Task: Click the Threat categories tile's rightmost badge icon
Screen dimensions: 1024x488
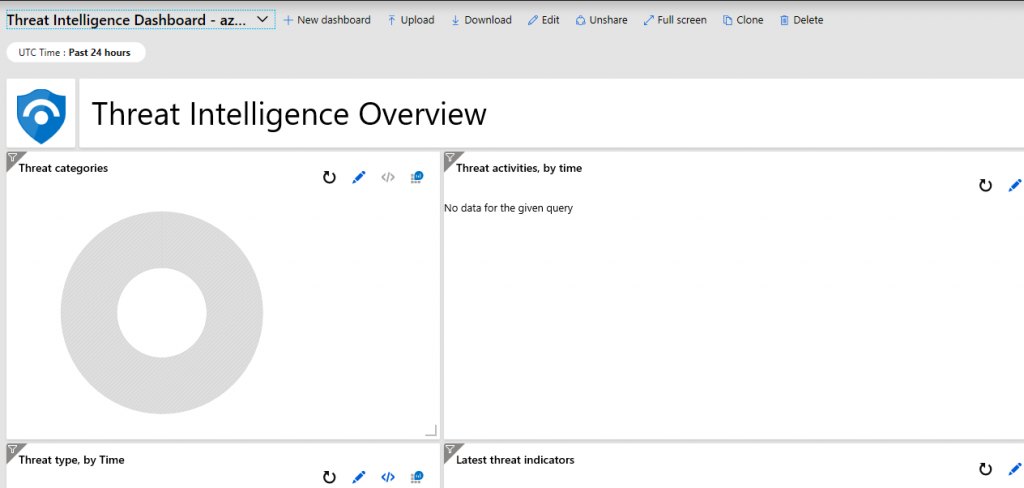Action: point(417,178)
